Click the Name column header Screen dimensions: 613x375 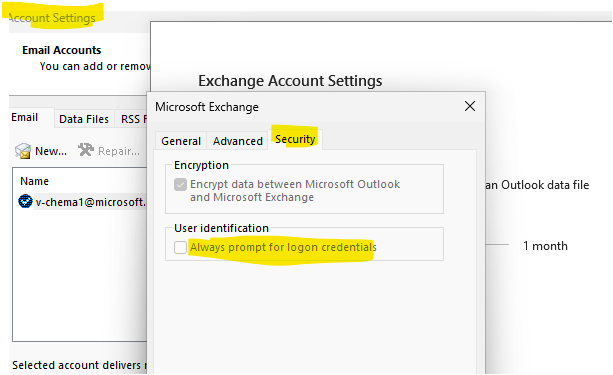34,181
